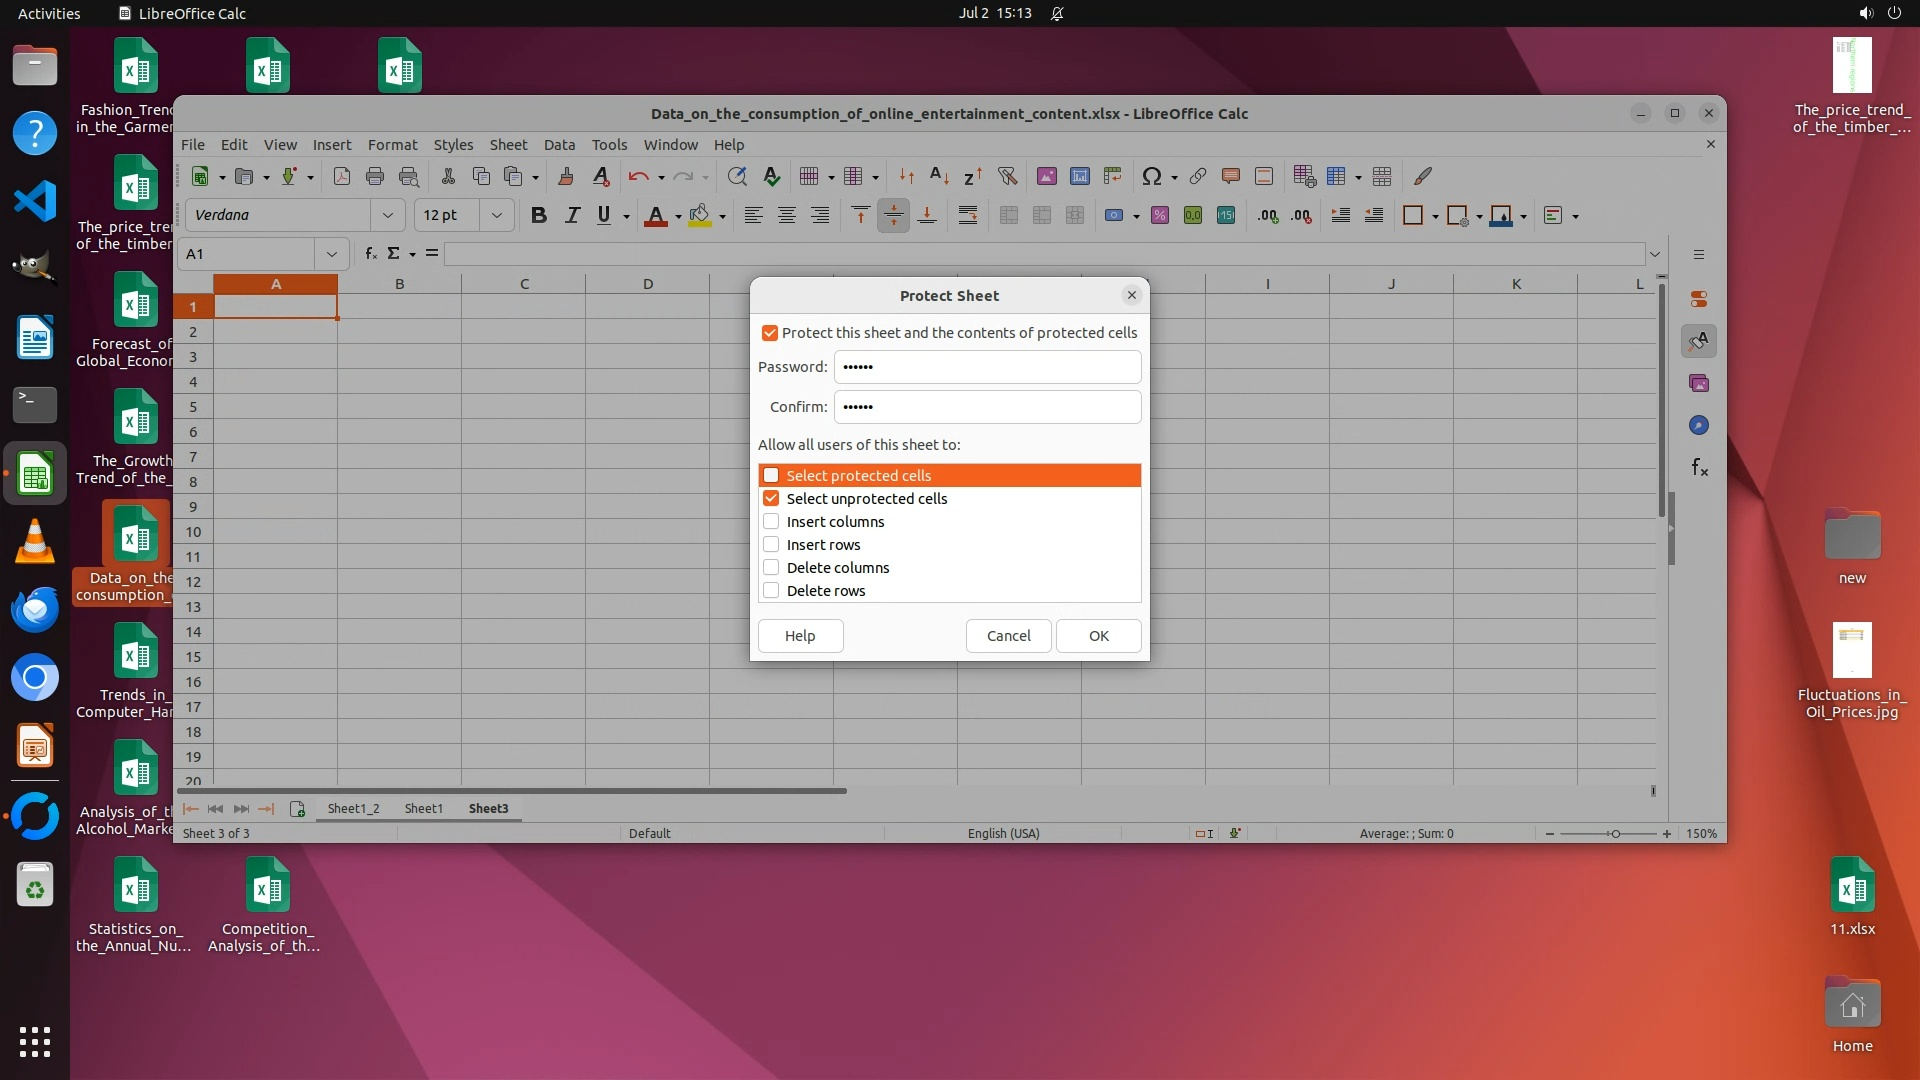Viewport: 1920px width, 1080px height.
Task: Enable Select protected cells checkbox
Action: point(771,475)
